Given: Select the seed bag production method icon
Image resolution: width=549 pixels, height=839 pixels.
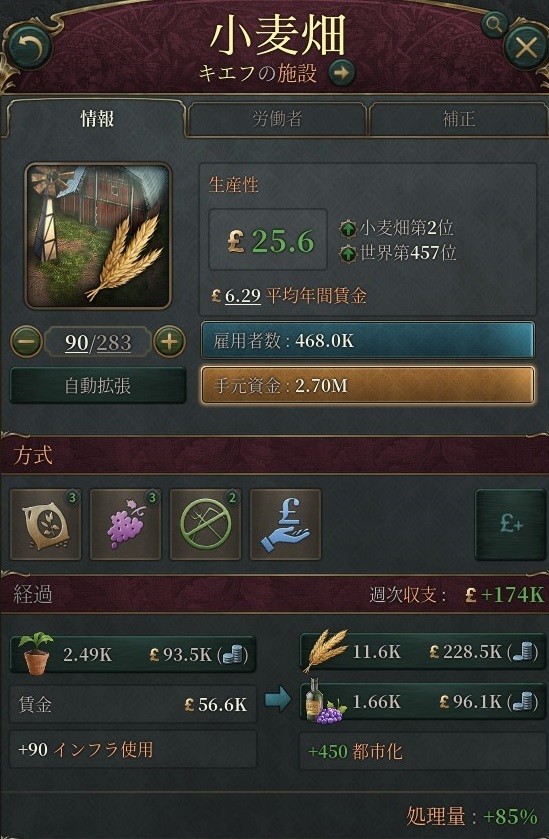Looking at the screenshot, I should (45, 524).
